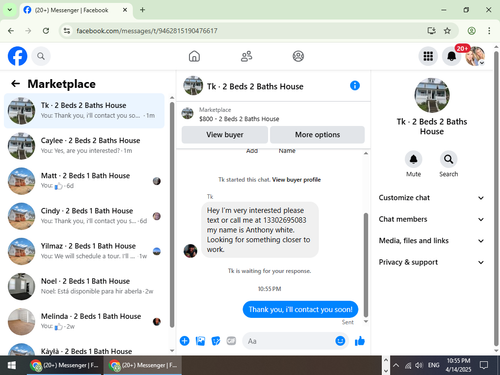Screen dimensions: 500x375
Task: Expand Media, files and links section
Action: (x=431, y=241)
